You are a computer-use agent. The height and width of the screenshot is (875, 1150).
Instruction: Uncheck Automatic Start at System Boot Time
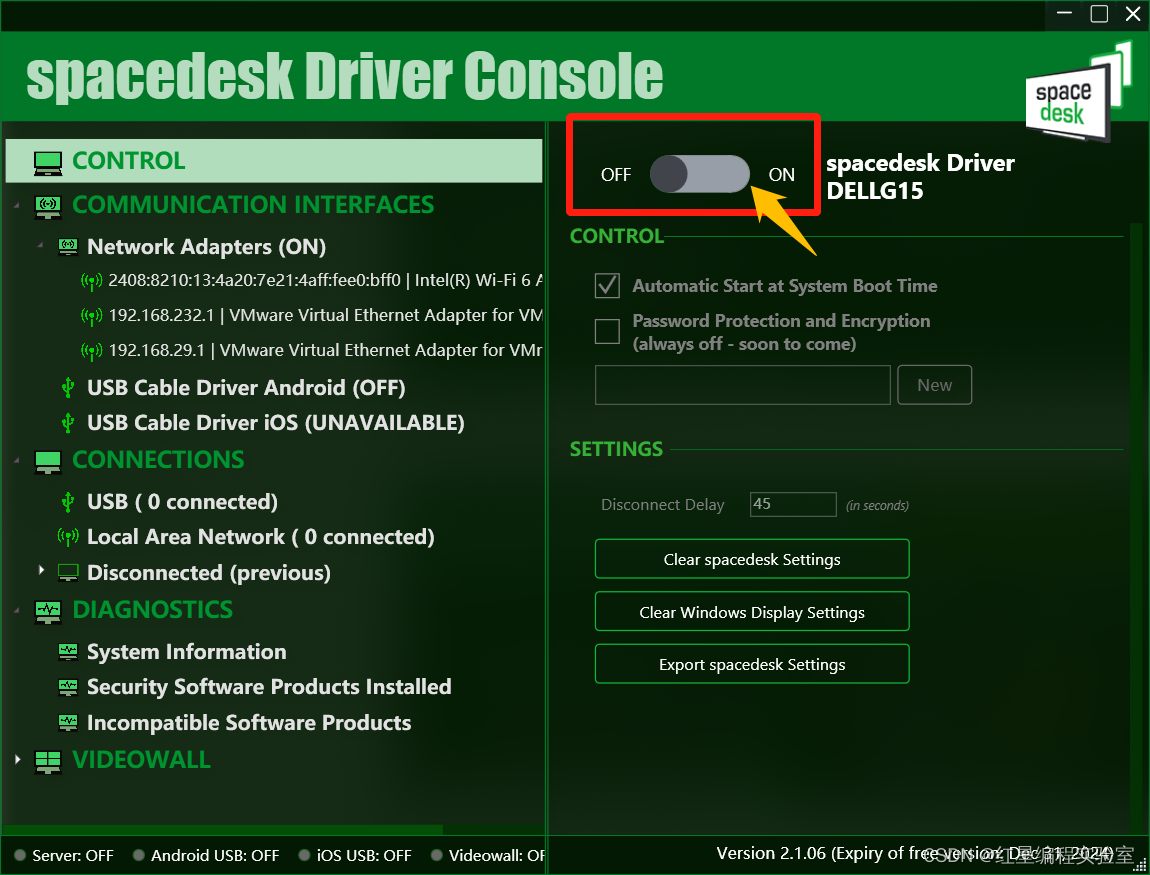[x=607, y=285]
